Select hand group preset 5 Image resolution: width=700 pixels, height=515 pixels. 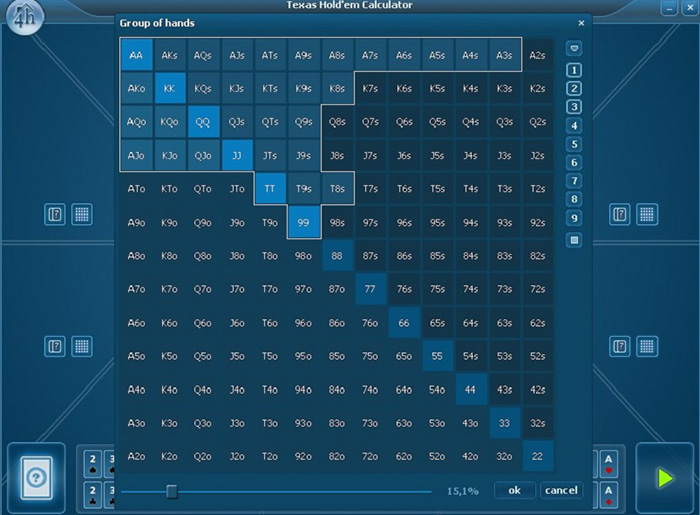[x=574, y=144]
